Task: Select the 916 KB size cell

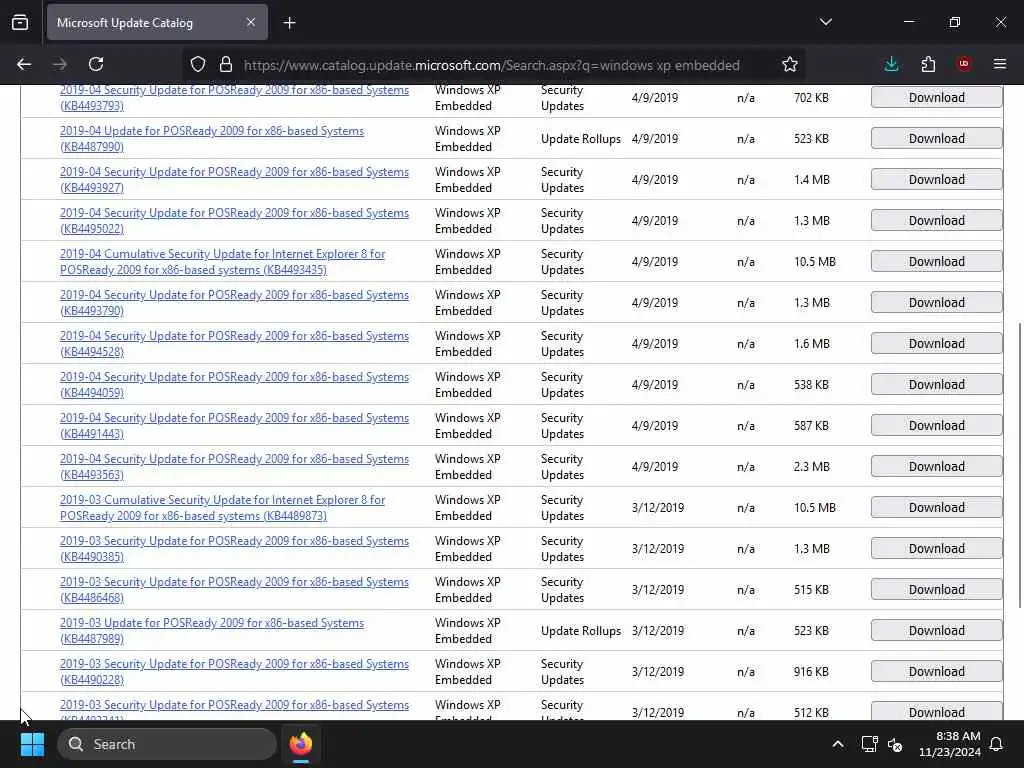Action: tap(811, 672)
